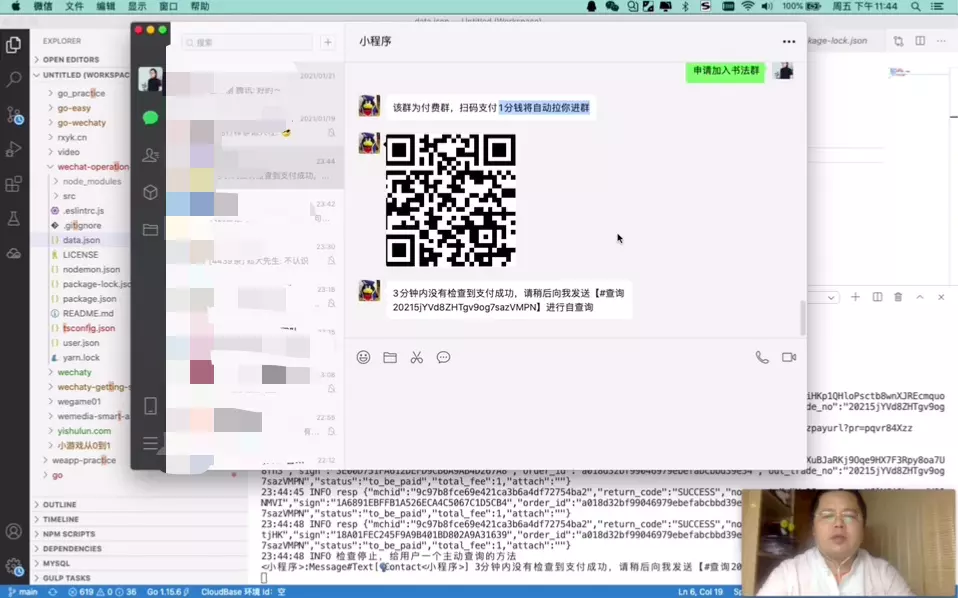The image size is (958, 598).
Task: Open VS Code Search view
Action: pos(14,79)
